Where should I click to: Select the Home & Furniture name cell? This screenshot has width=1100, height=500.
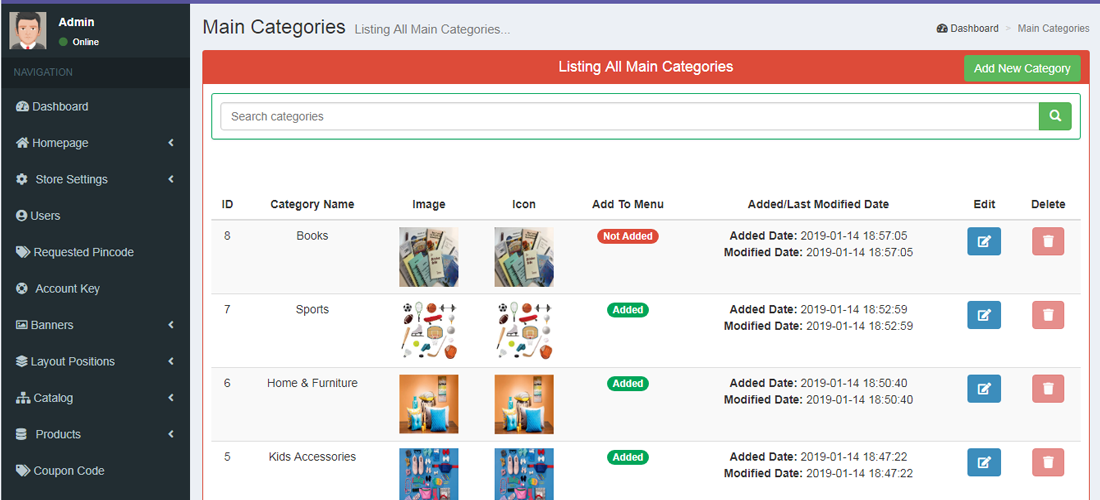coord(312,384)
